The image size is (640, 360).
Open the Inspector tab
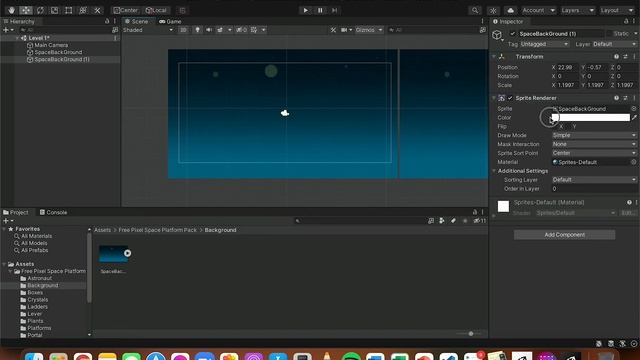tap(508, 21)
